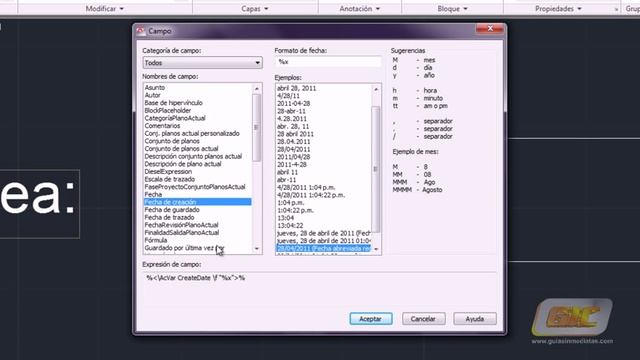Choose '28 abril 2011' date example
640x360 pixels.
click(x=295, y=134)
